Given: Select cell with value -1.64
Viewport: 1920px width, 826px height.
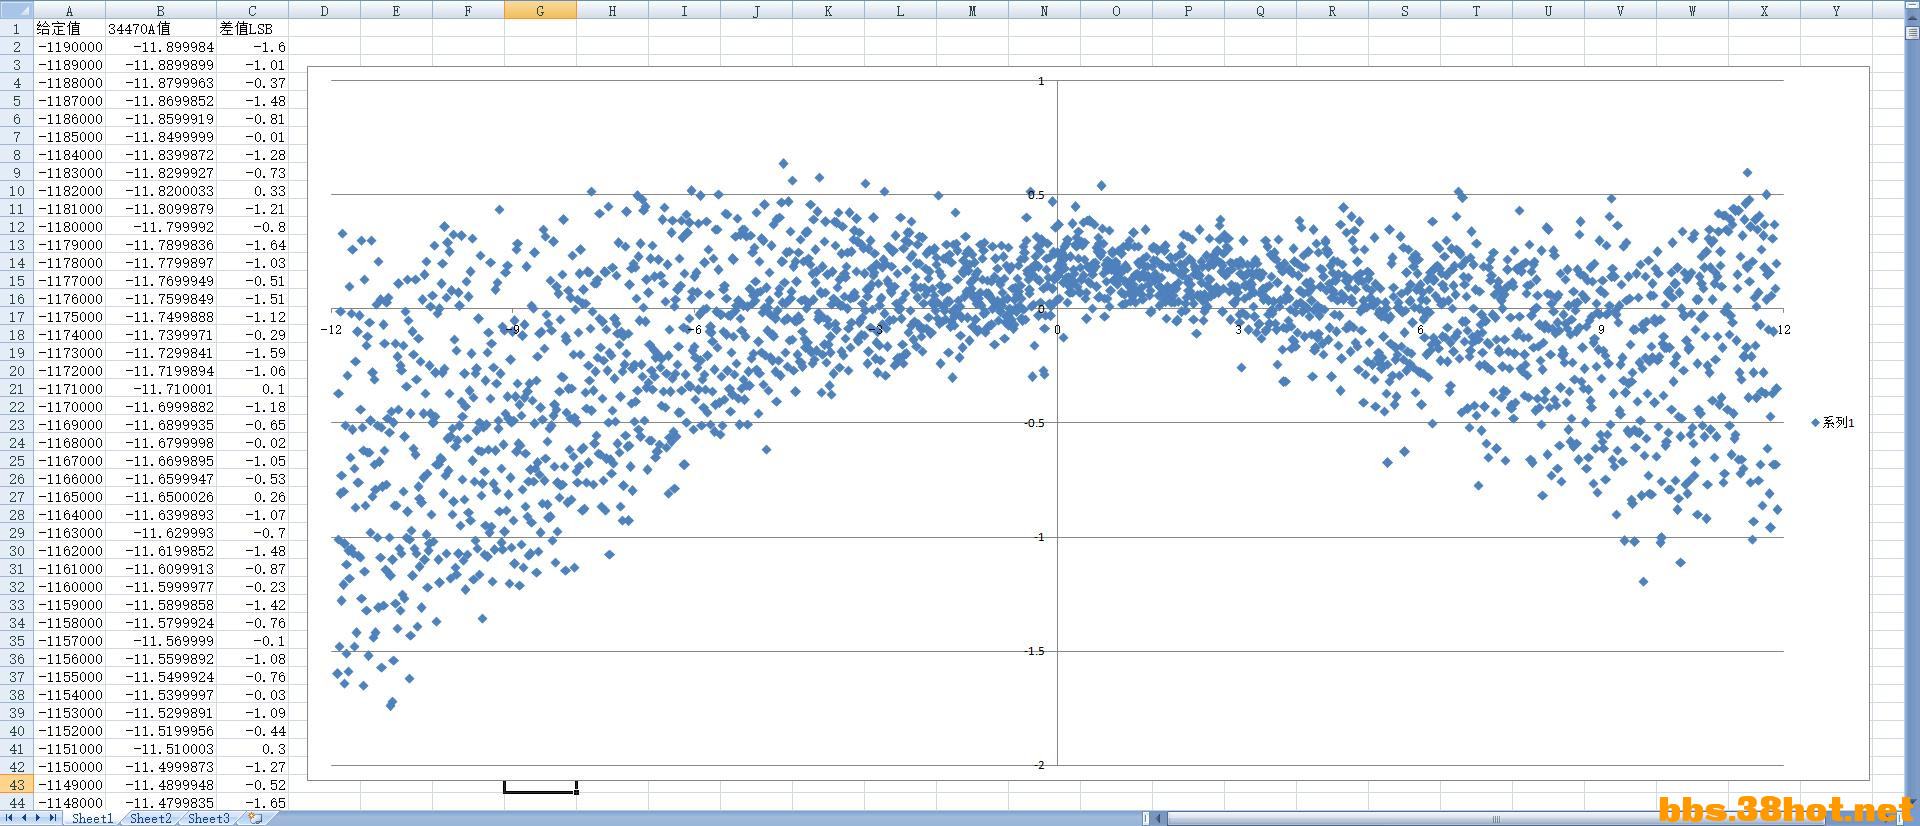Looking at the screenshot, I should pyautogui.click(x=252, y=245).
